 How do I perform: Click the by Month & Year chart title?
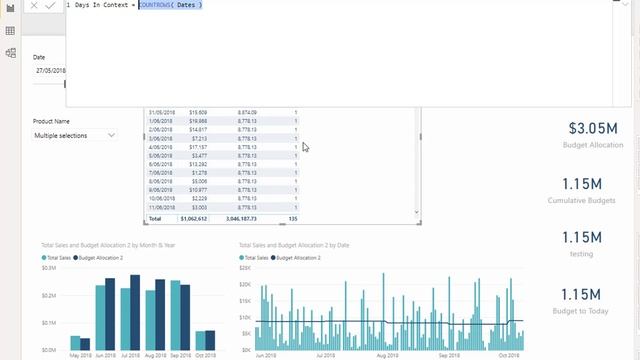pos(108,245)
